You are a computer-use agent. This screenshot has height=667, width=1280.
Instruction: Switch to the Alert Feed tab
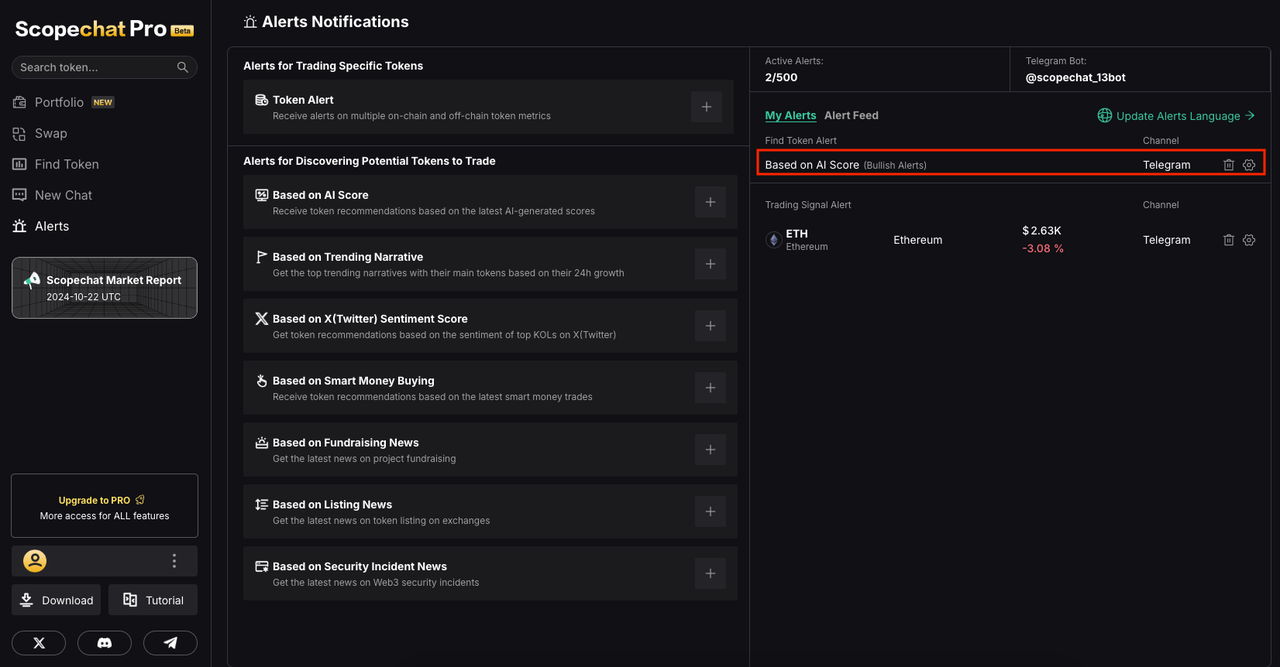851,115
